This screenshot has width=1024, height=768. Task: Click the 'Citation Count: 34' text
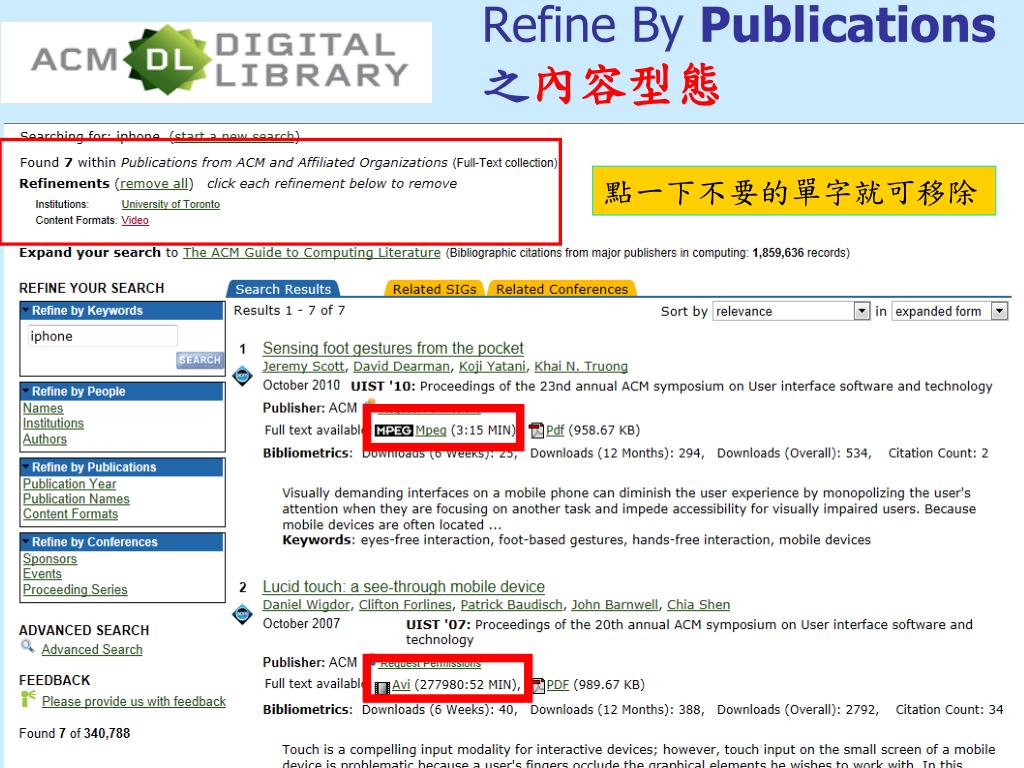[x=949, y=709]
